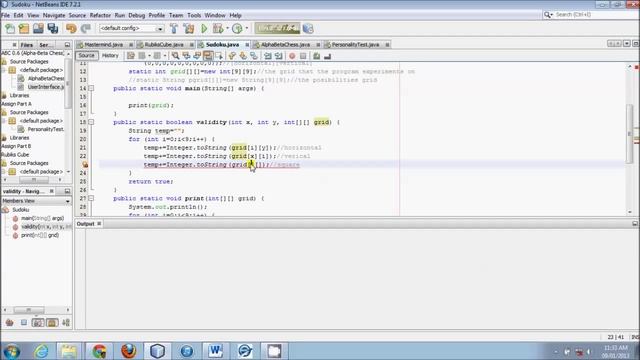Screen dimensions: 640x360
Task: Close the Output panel tab
Action: click(x=99, y=224)
